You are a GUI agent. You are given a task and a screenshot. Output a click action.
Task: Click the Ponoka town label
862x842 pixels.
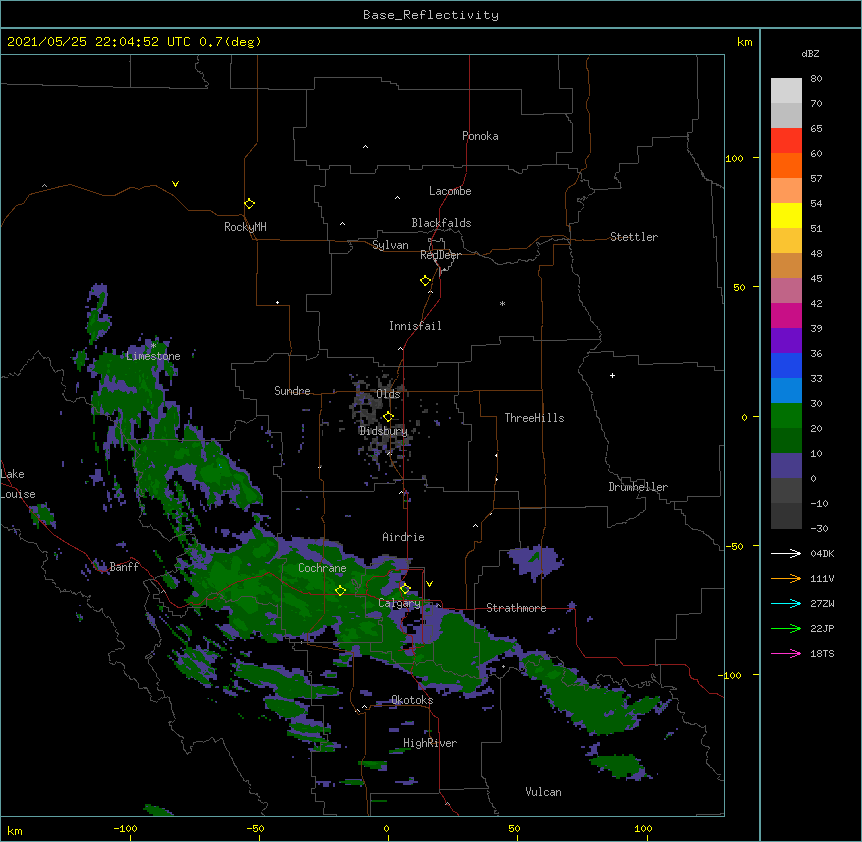click(x=480, y=136)
